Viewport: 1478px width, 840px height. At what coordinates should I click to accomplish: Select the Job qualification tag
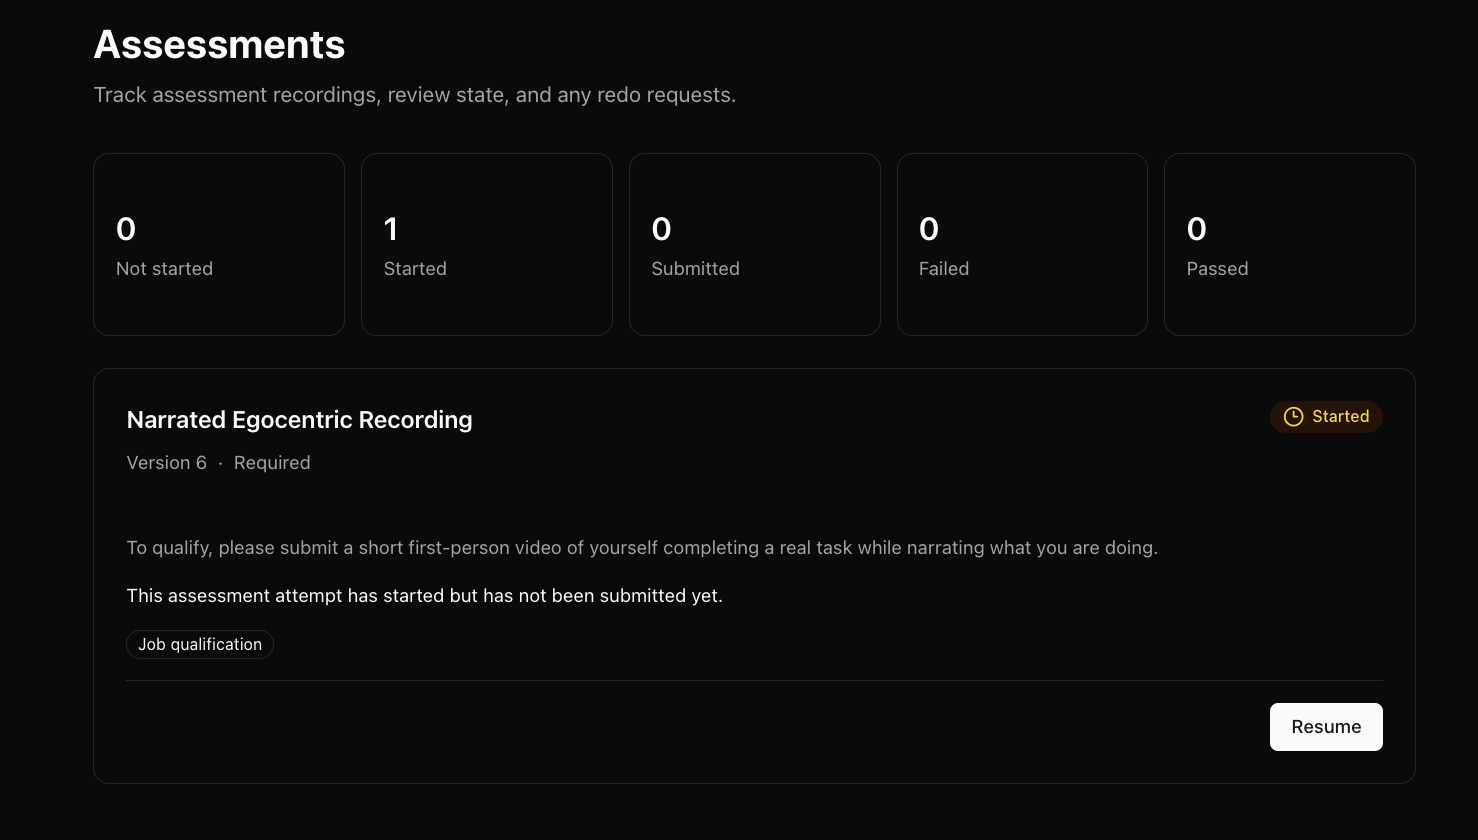(x=200, y=645)
